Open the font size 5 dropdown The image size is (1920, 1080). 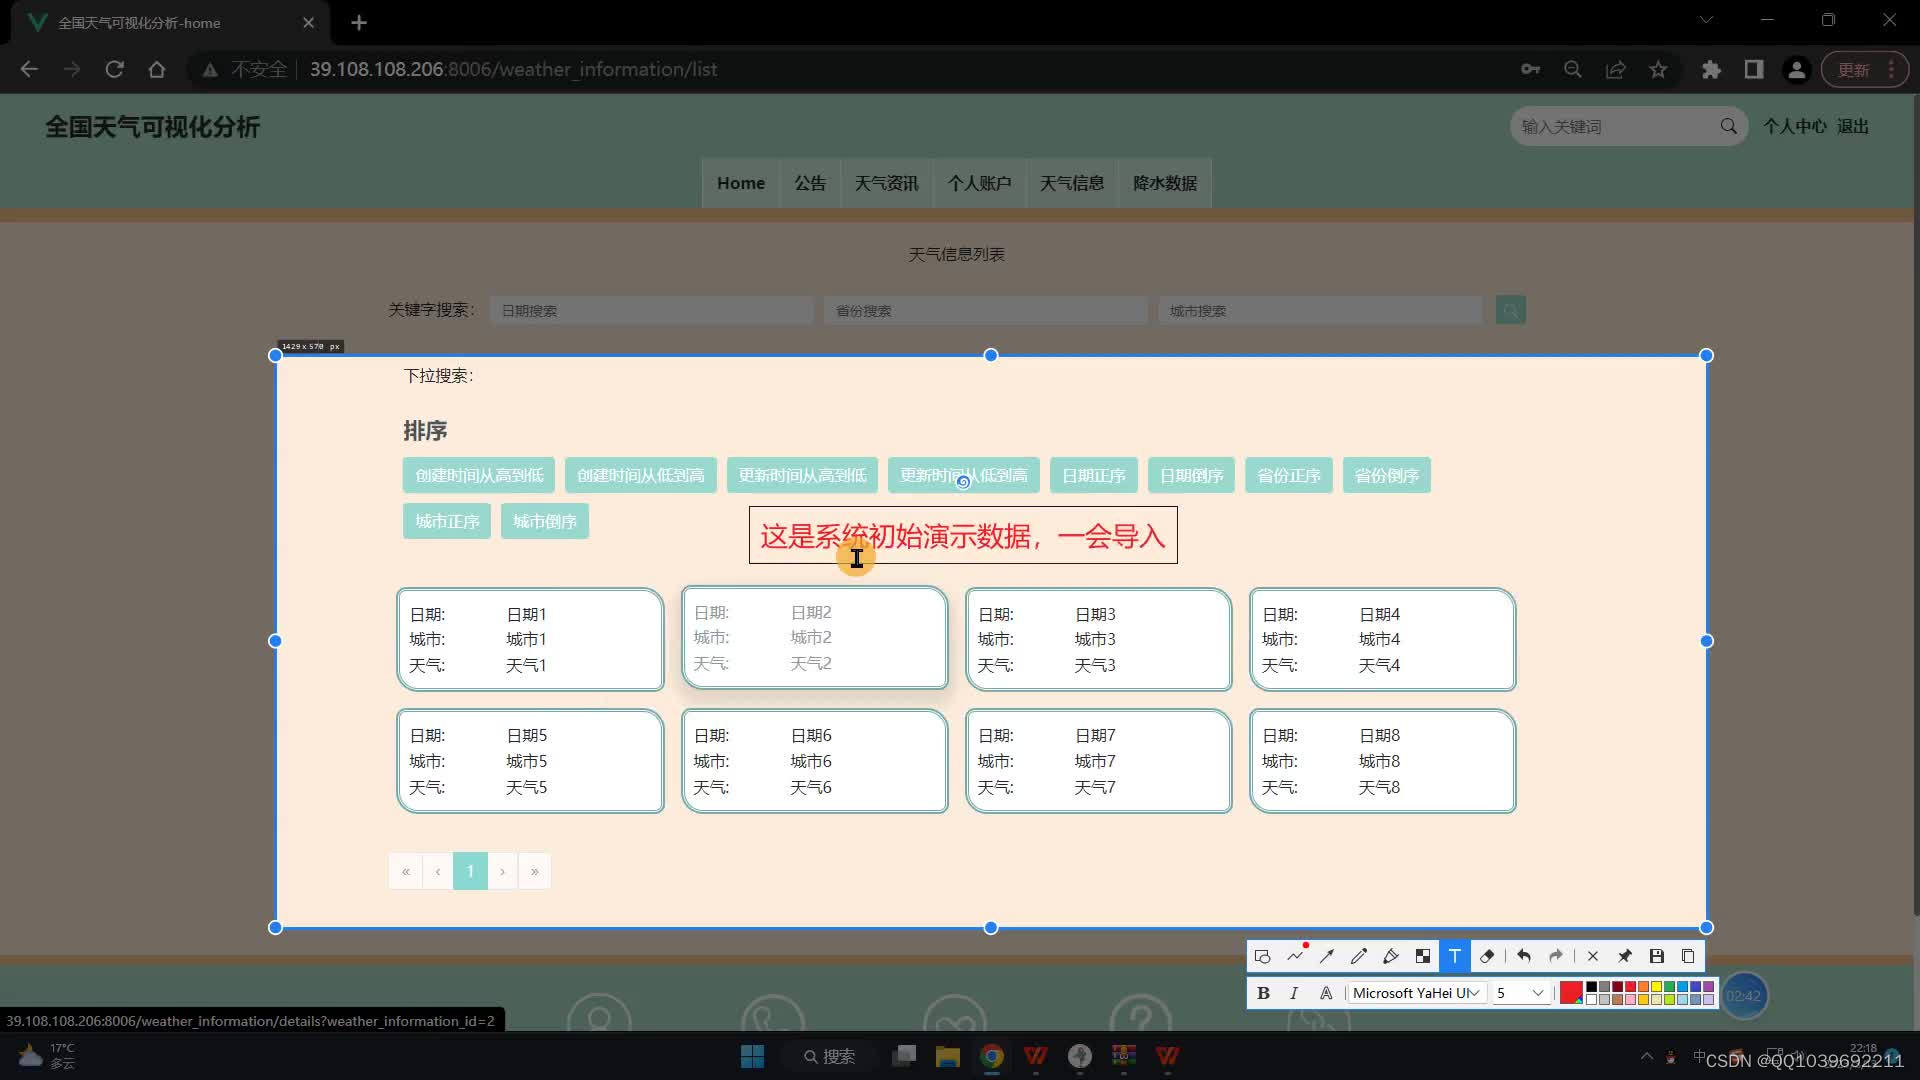(x=1521, y=993)
